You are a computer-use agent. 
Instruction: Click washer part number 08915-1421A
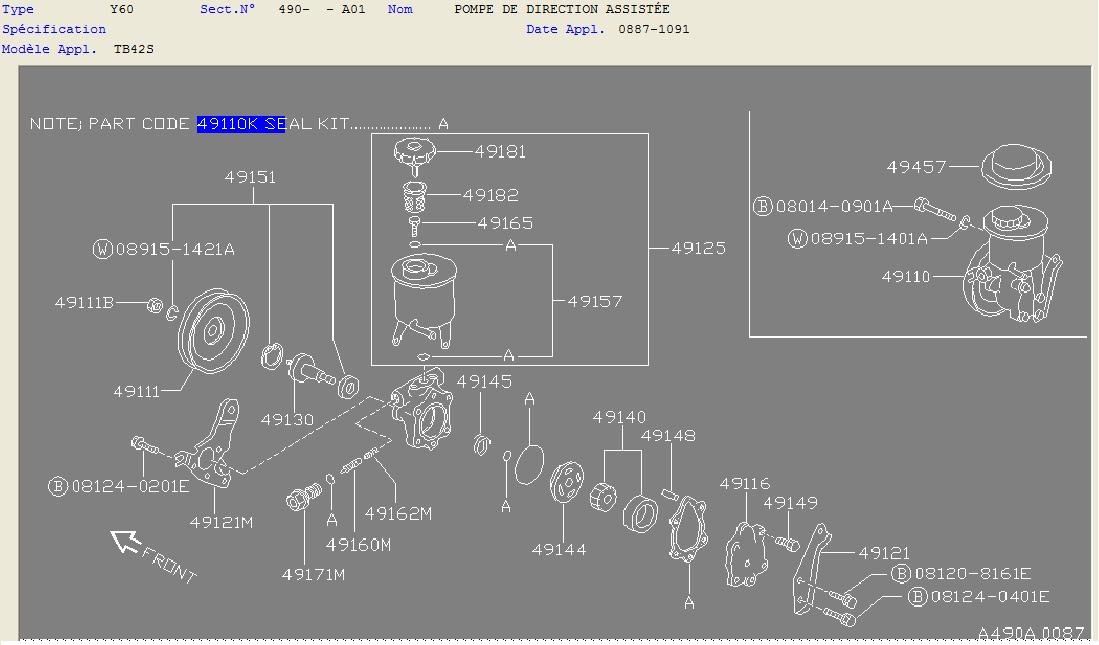point(174,248)
